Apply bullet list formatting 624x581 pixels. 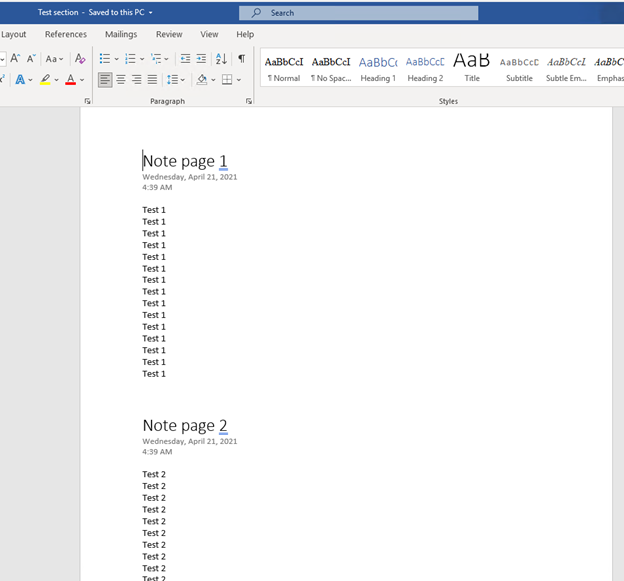105,59
